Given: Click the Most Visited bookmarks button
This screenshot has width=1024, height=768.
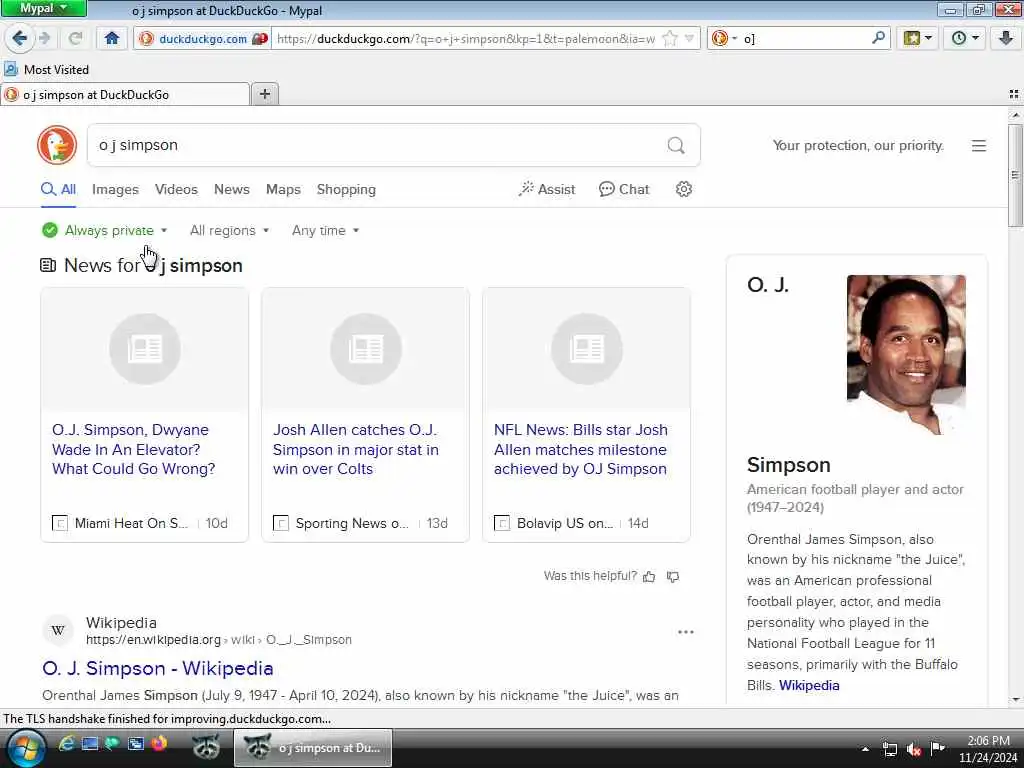Looking at the screenshot, I should click(46, 69).
